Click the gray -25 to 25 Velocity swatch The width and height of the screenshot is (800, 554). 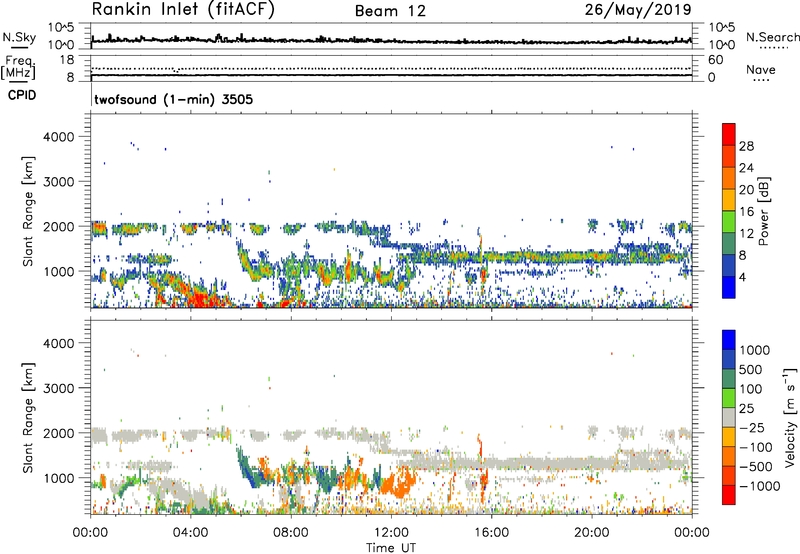click(729, 417)
